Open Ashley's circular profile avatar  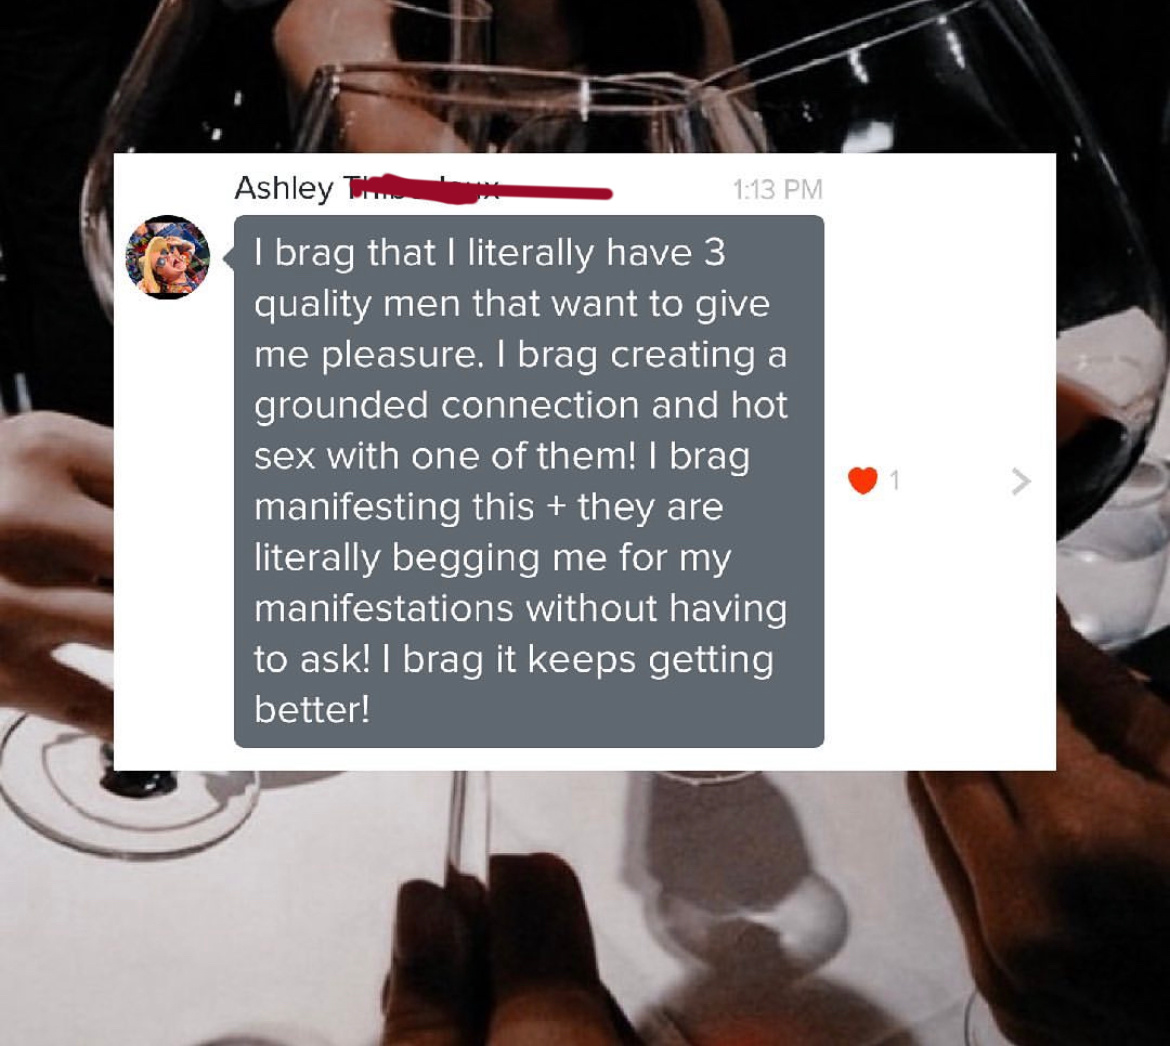pyautogui.click(x=168, y=257)
